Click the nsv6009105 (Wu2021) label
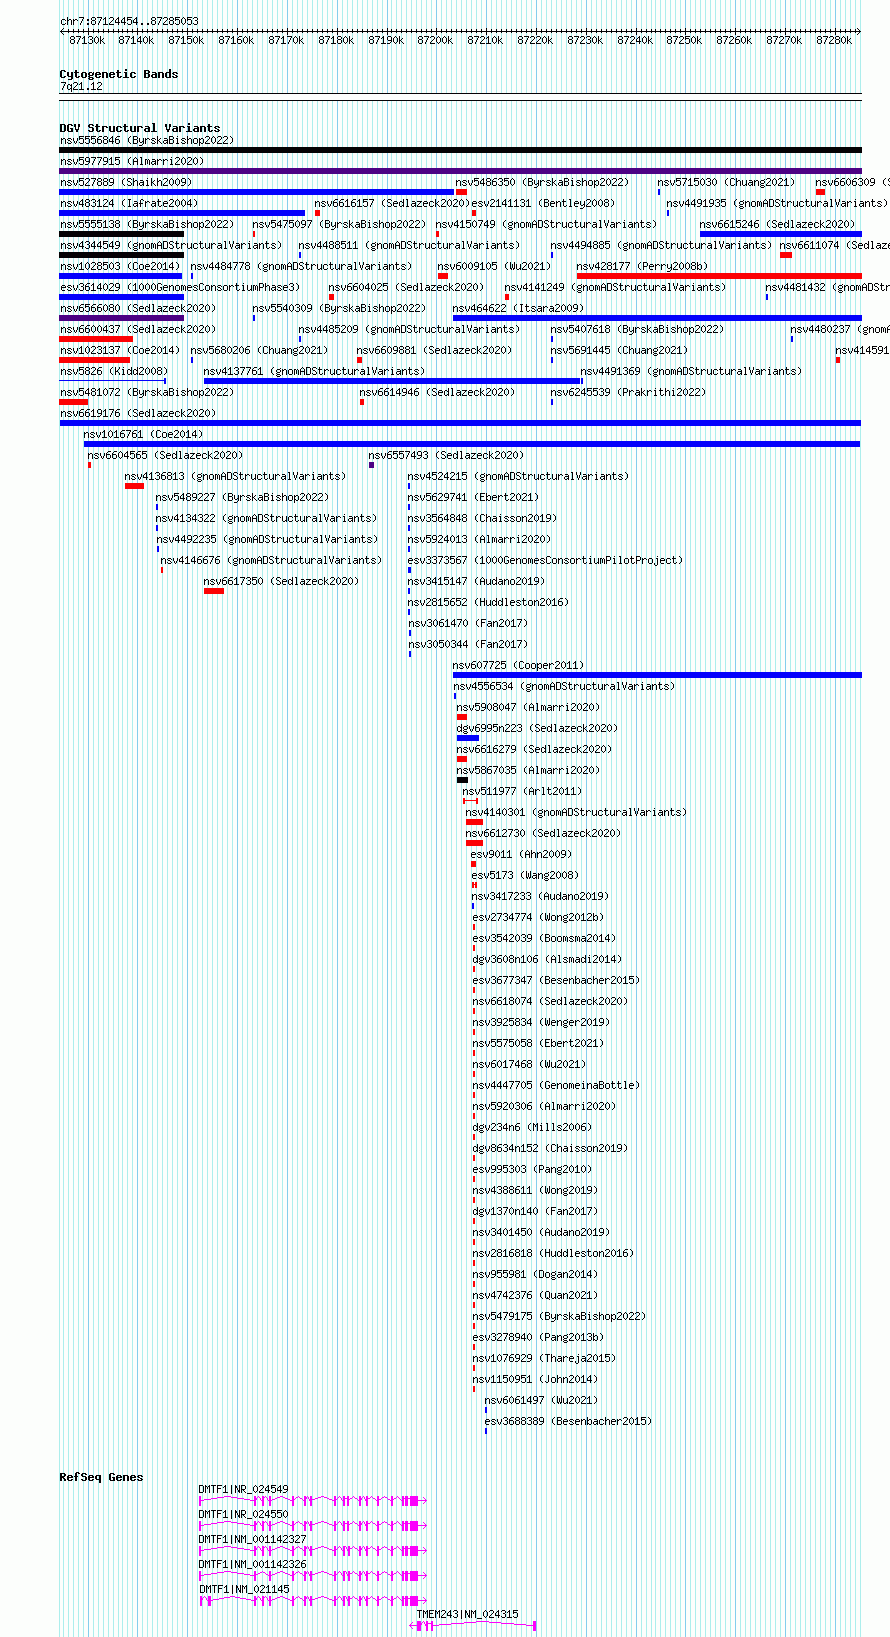Viewport: 890px width, 1637px height. [494, 266]
